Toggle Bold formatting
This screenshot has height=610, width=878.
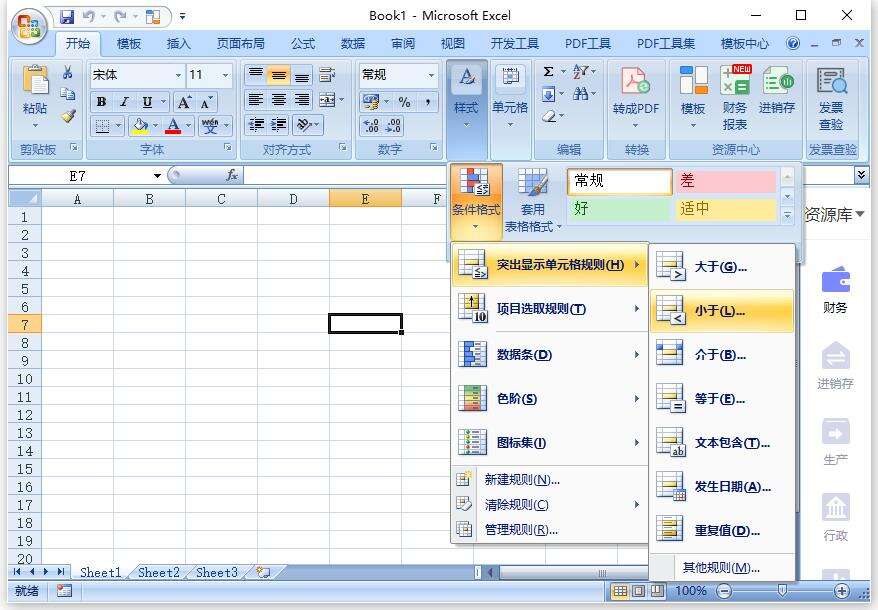tap(101, 102)
